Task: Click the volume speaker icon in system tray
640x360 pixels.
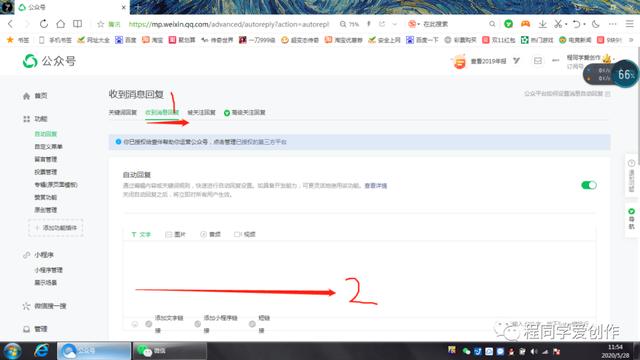Action: pyautogui.click(x=533, y=351)
